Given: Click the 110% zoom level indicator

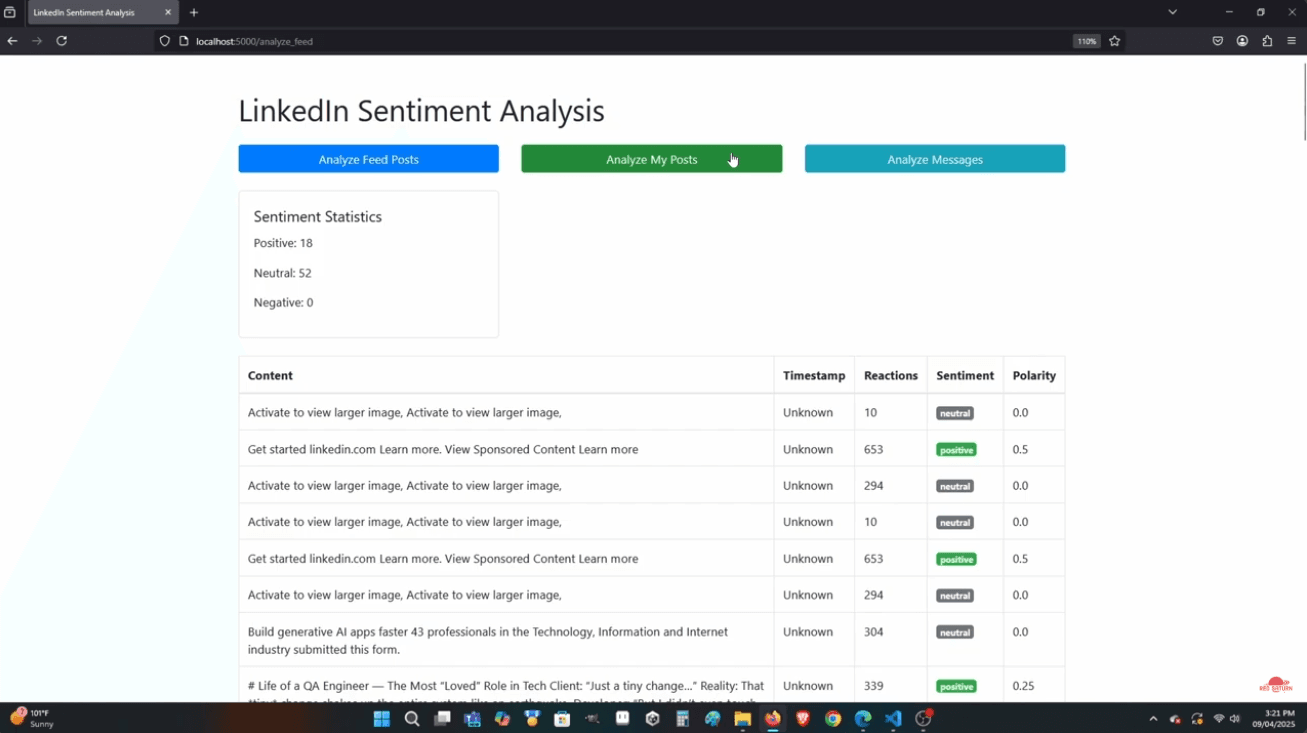Looking at the screenshot, I should tap(1086, 41).
